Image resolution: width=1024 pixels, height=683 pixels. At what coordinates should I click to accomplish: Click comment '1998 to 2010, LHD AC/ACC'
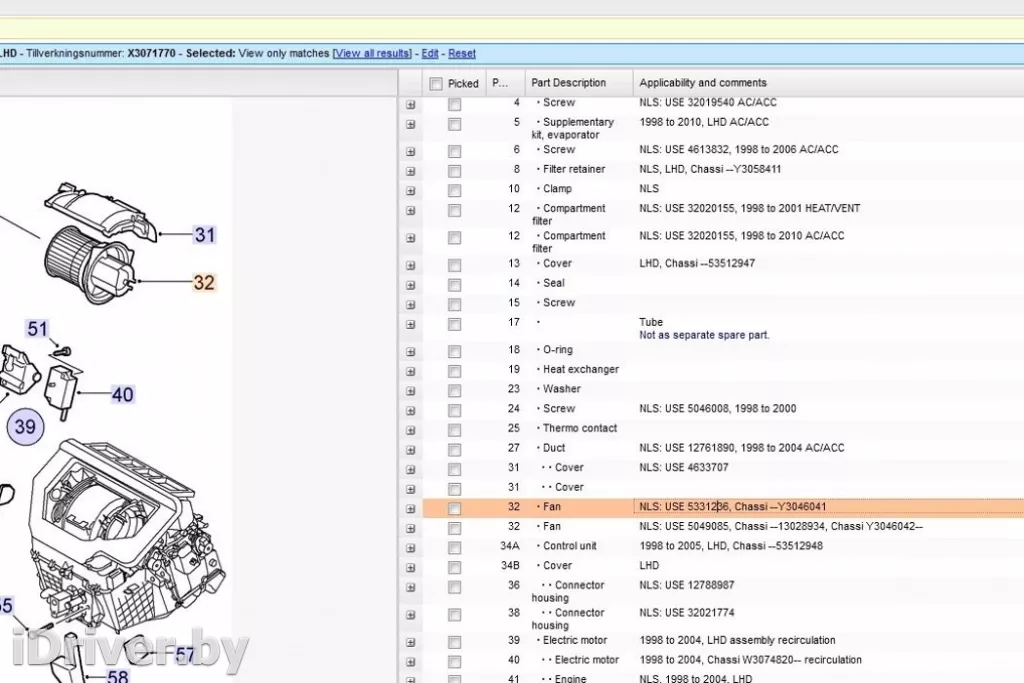704,122
